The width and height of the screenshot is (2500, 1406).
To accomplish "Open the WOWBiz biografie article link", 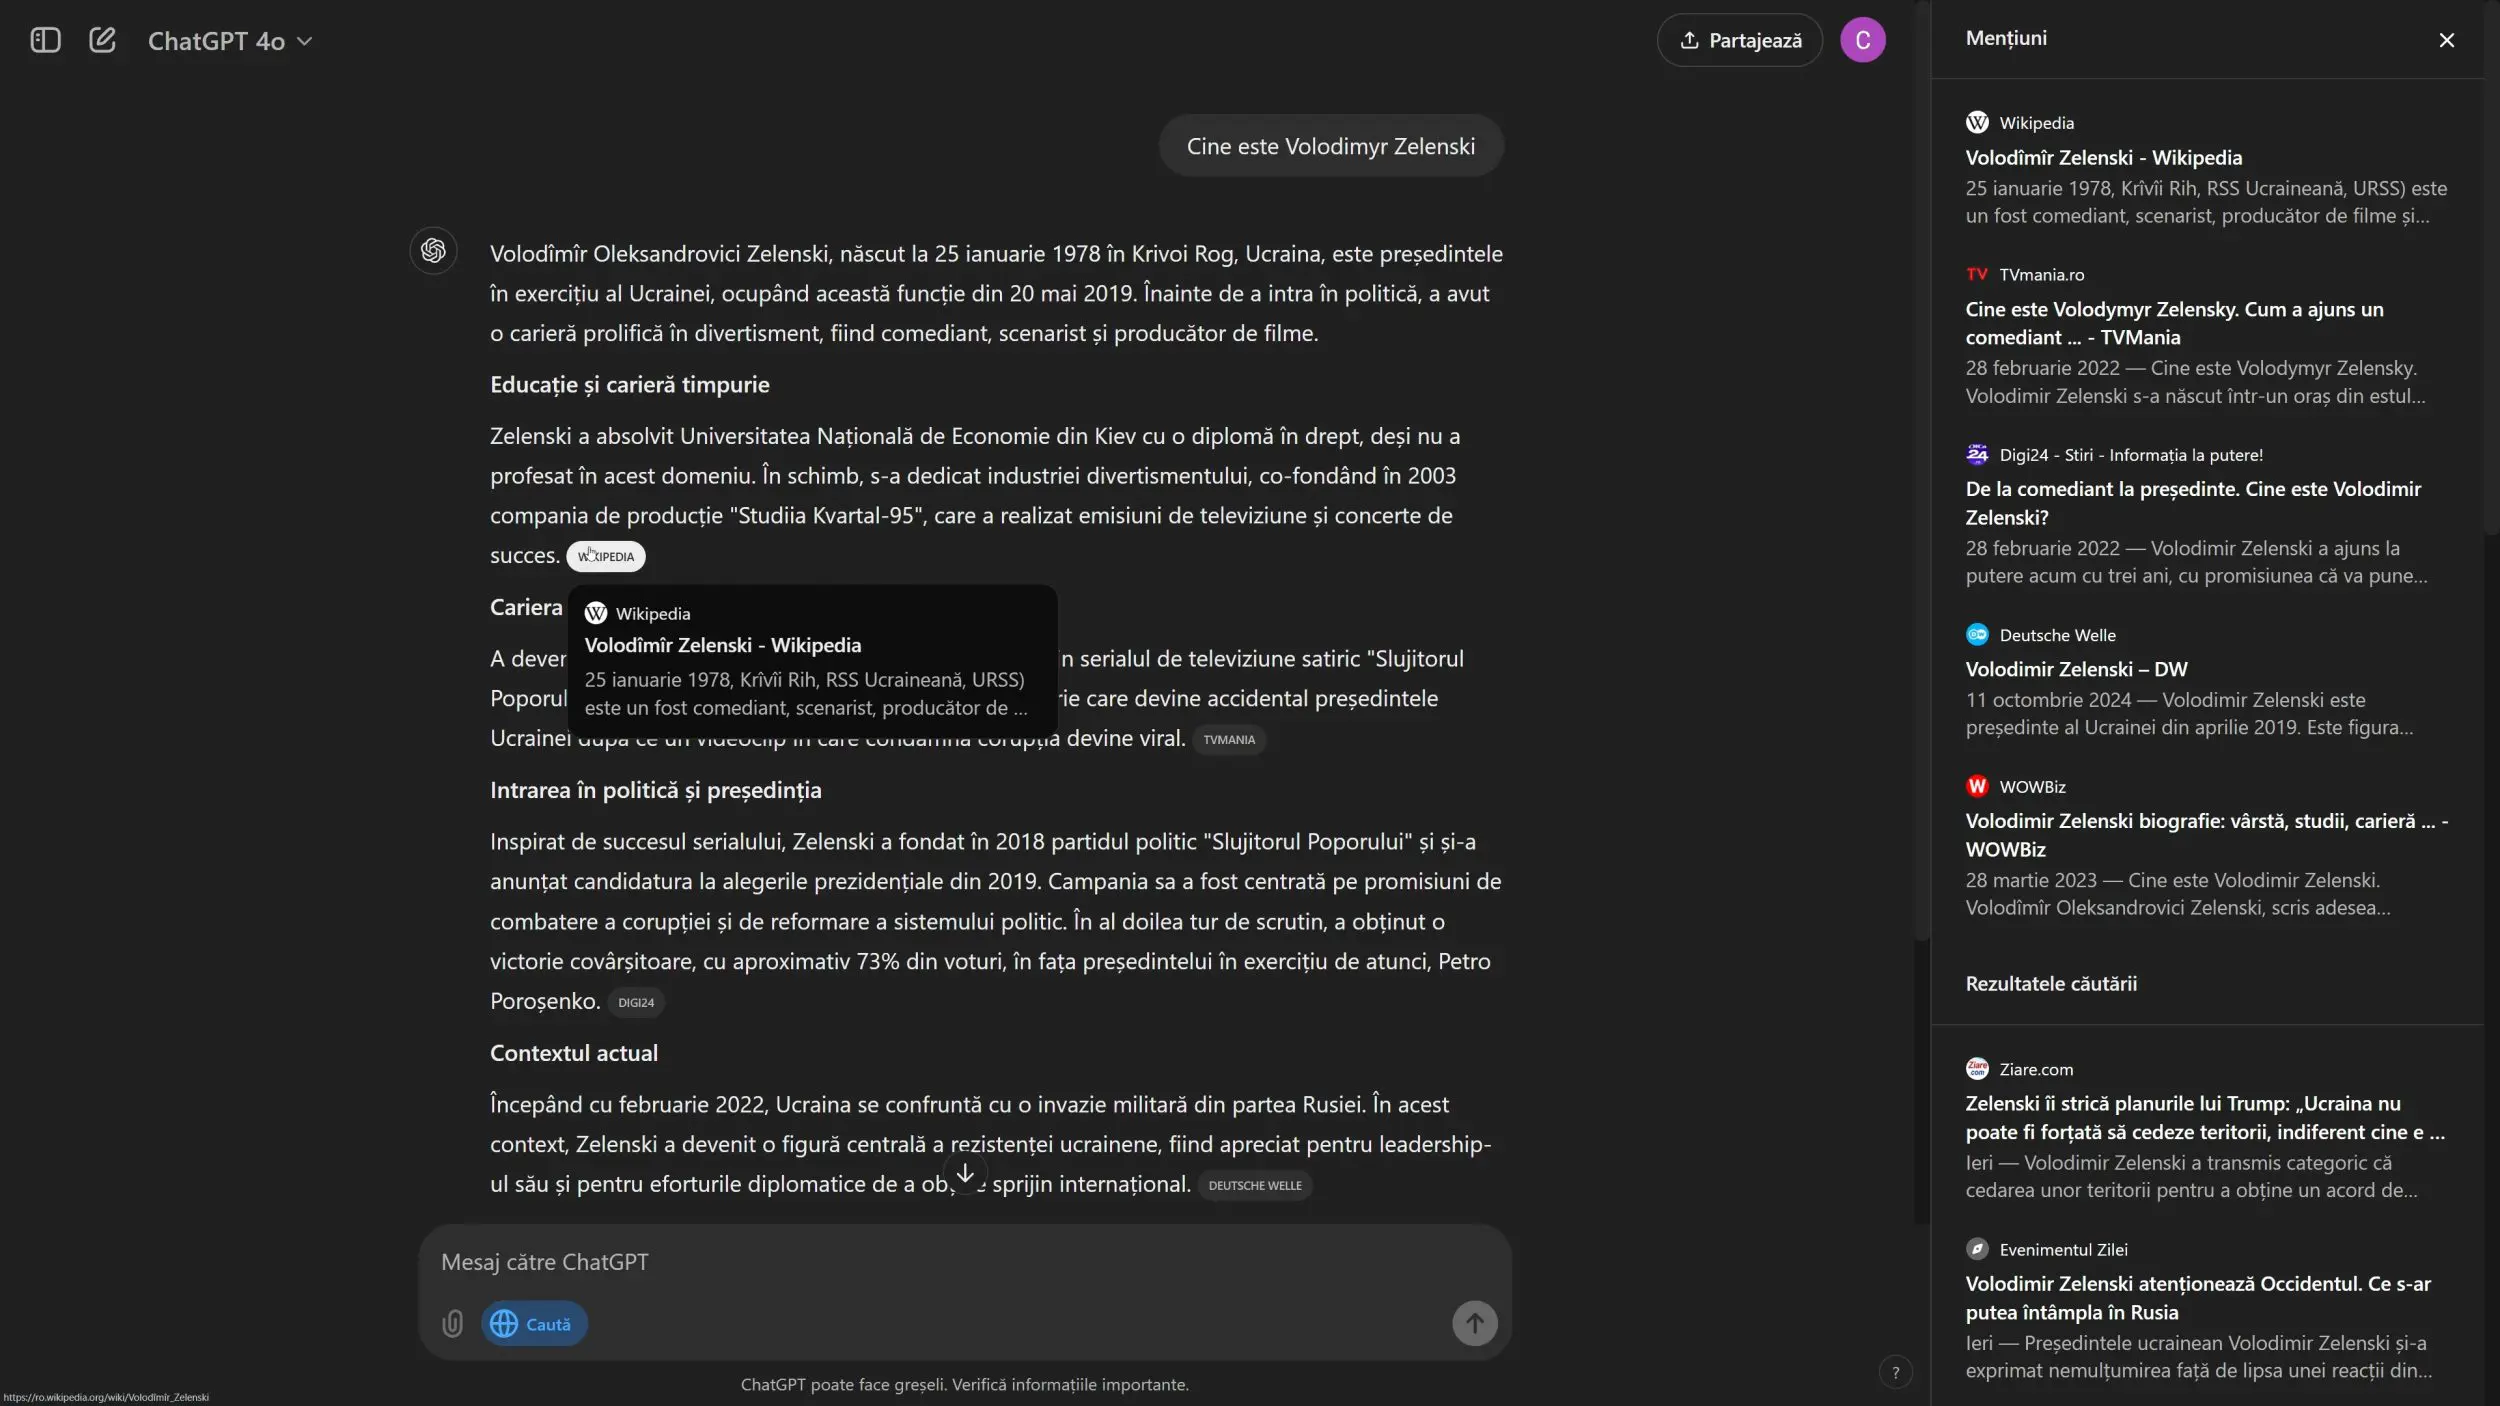I will tap(2206, 834).
